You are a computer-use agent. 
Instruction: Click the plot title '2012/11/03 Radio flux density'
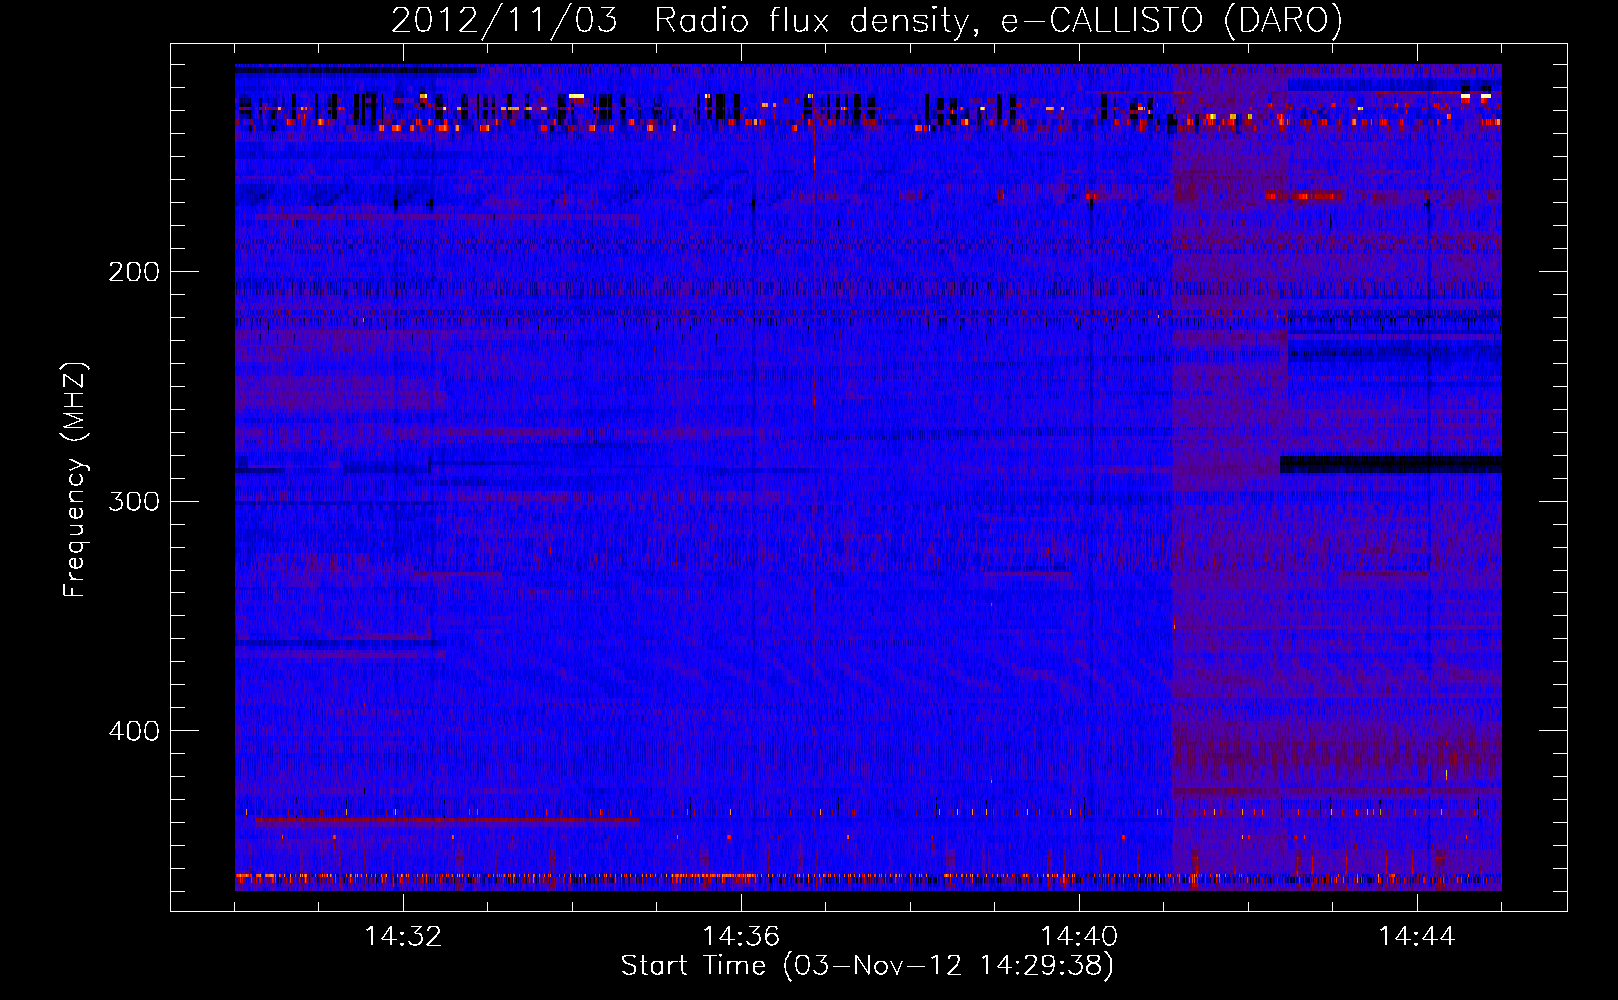coord(866,21)
